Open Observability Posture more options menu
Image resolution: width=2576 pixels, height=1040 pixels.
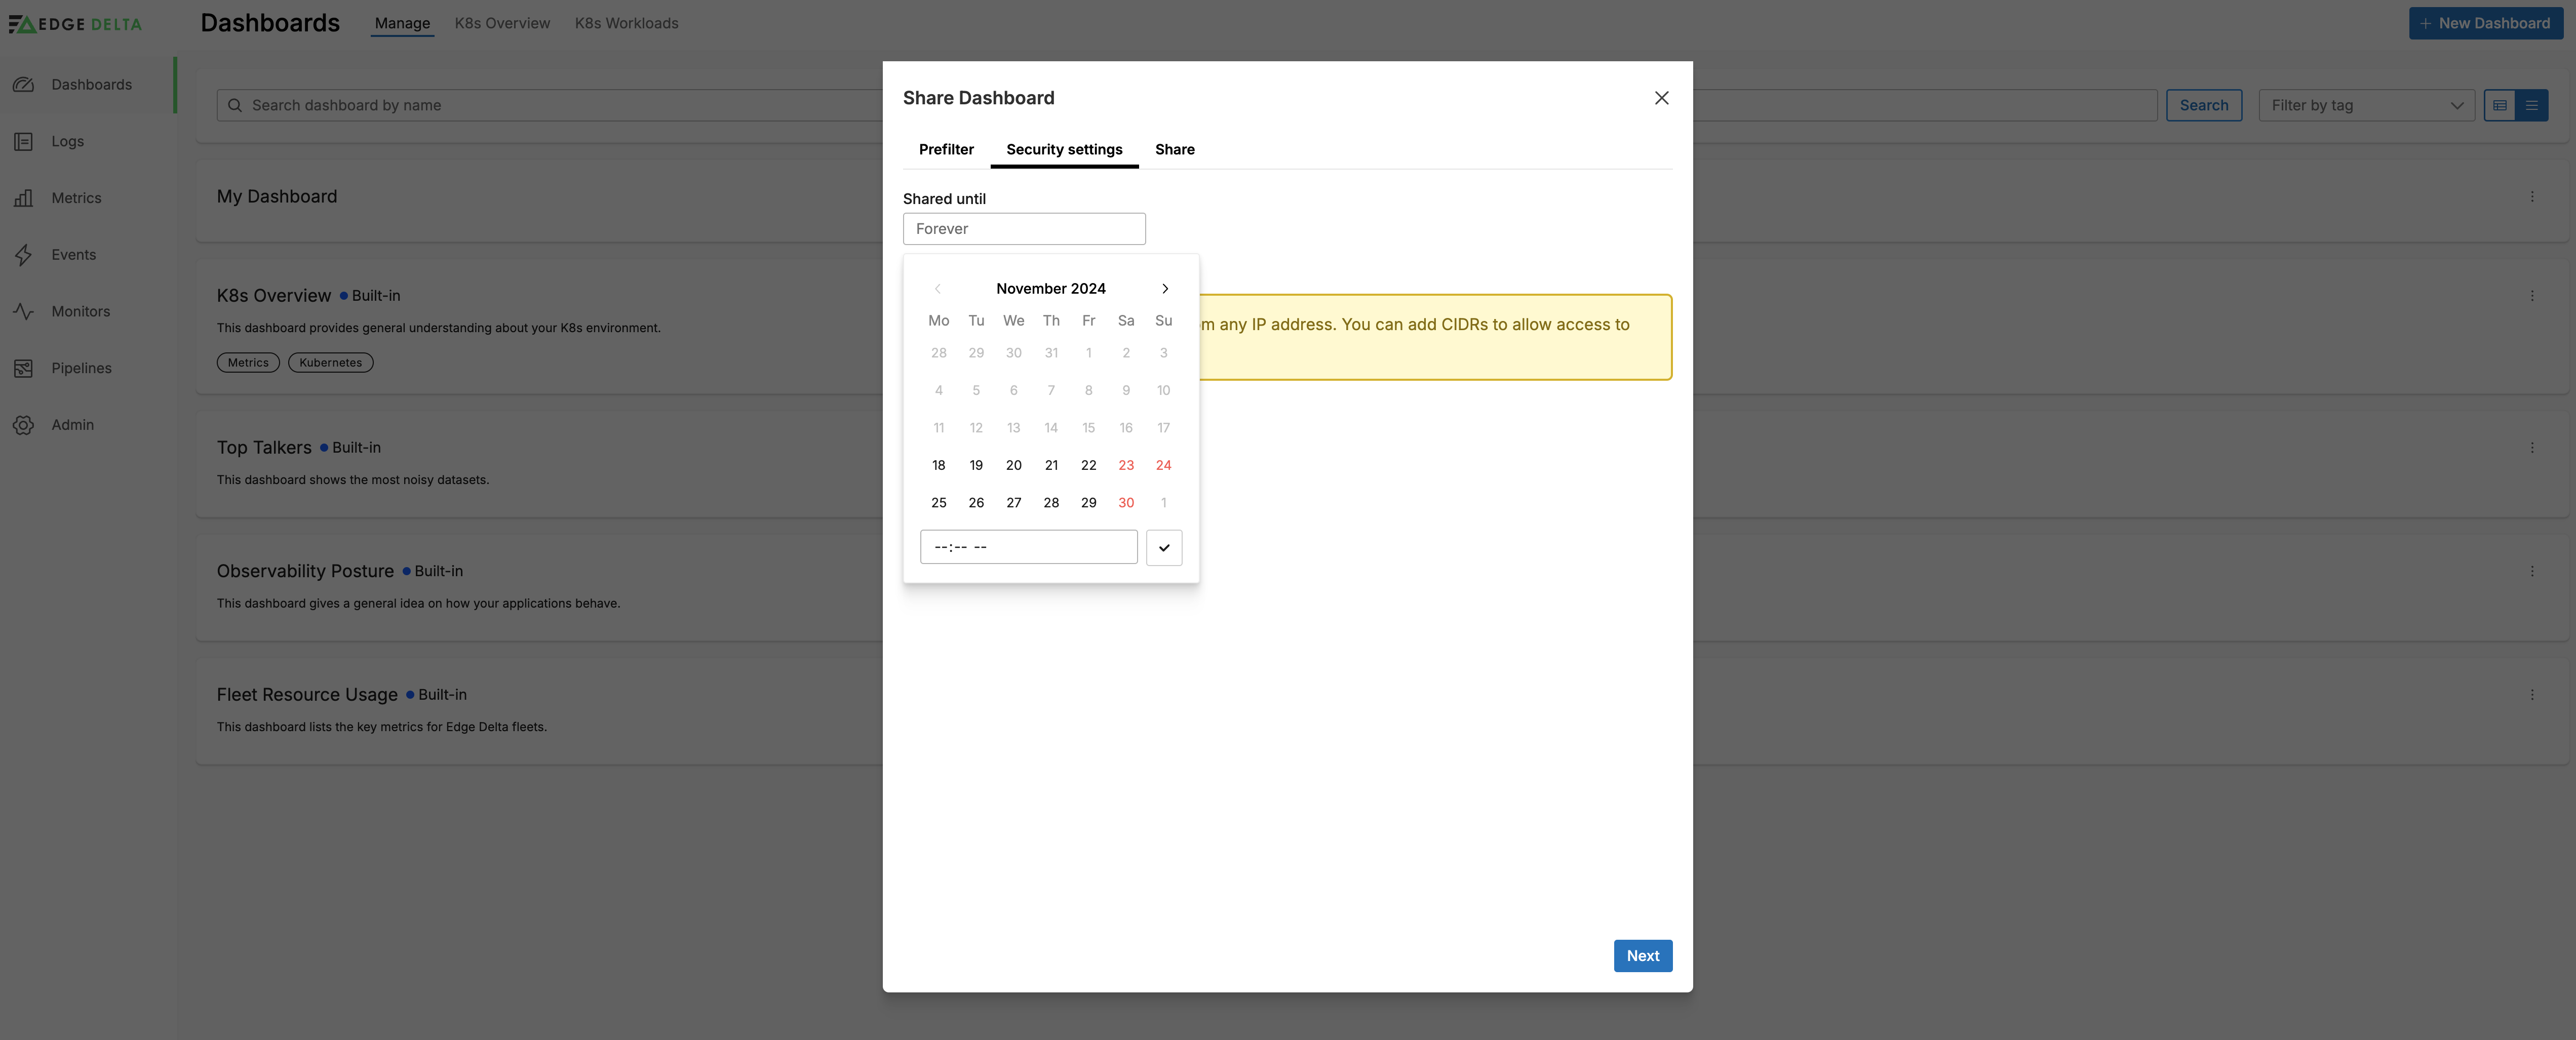pyautogui.click(x=2531, y=571)
